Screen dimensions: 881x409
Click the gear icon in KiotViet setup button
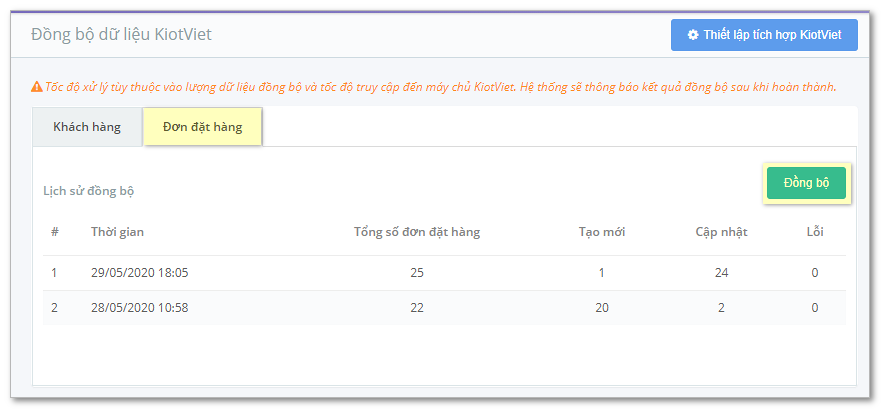693,35
